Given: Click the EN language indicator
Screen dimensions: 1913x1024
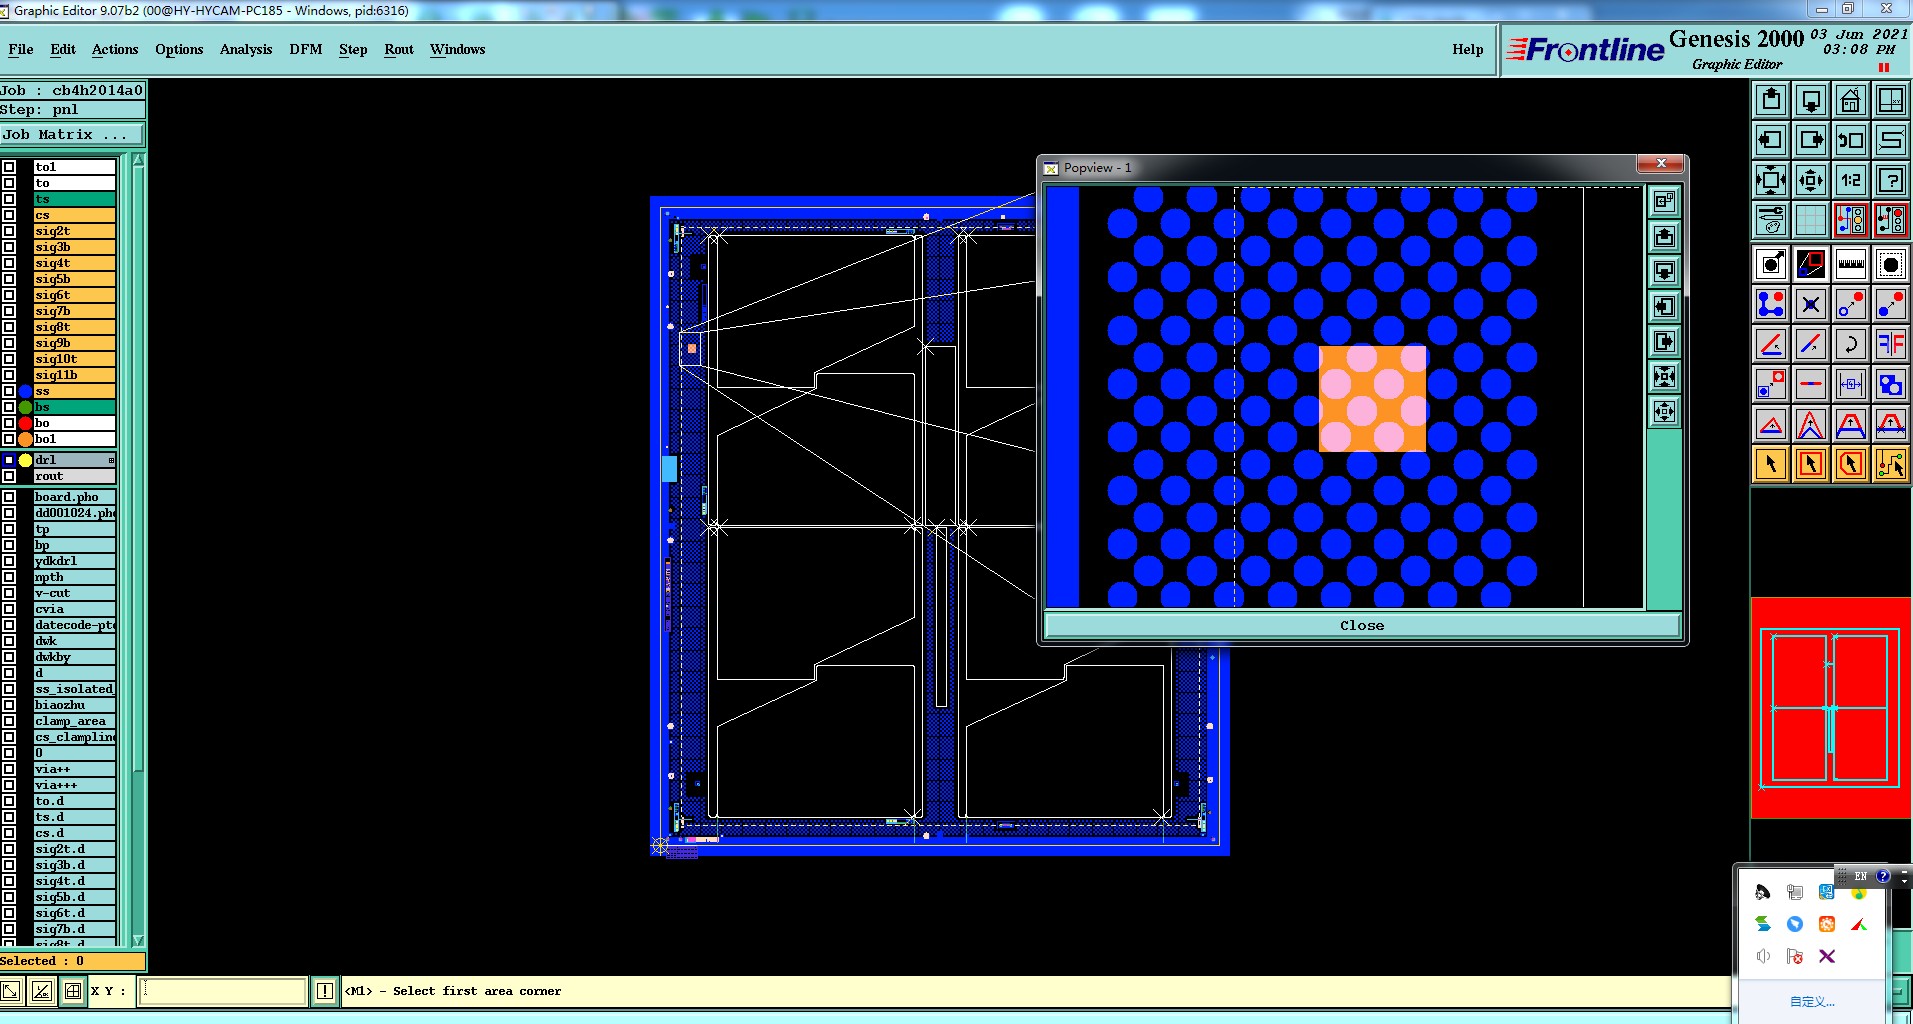Looking at the screenshot, I should [x=1861, y=876].
